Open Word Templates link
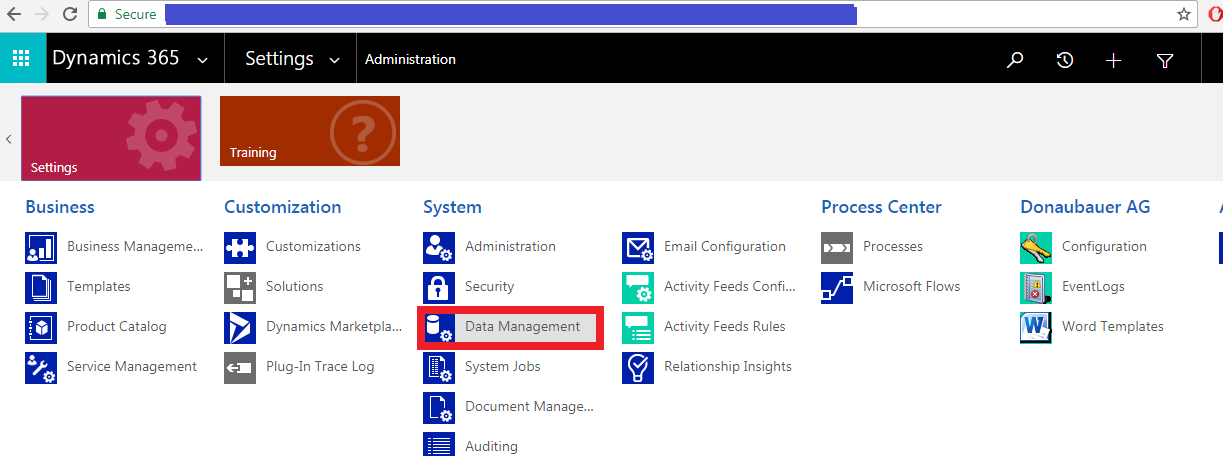Screen dimensions: 1223x456 1113,326
